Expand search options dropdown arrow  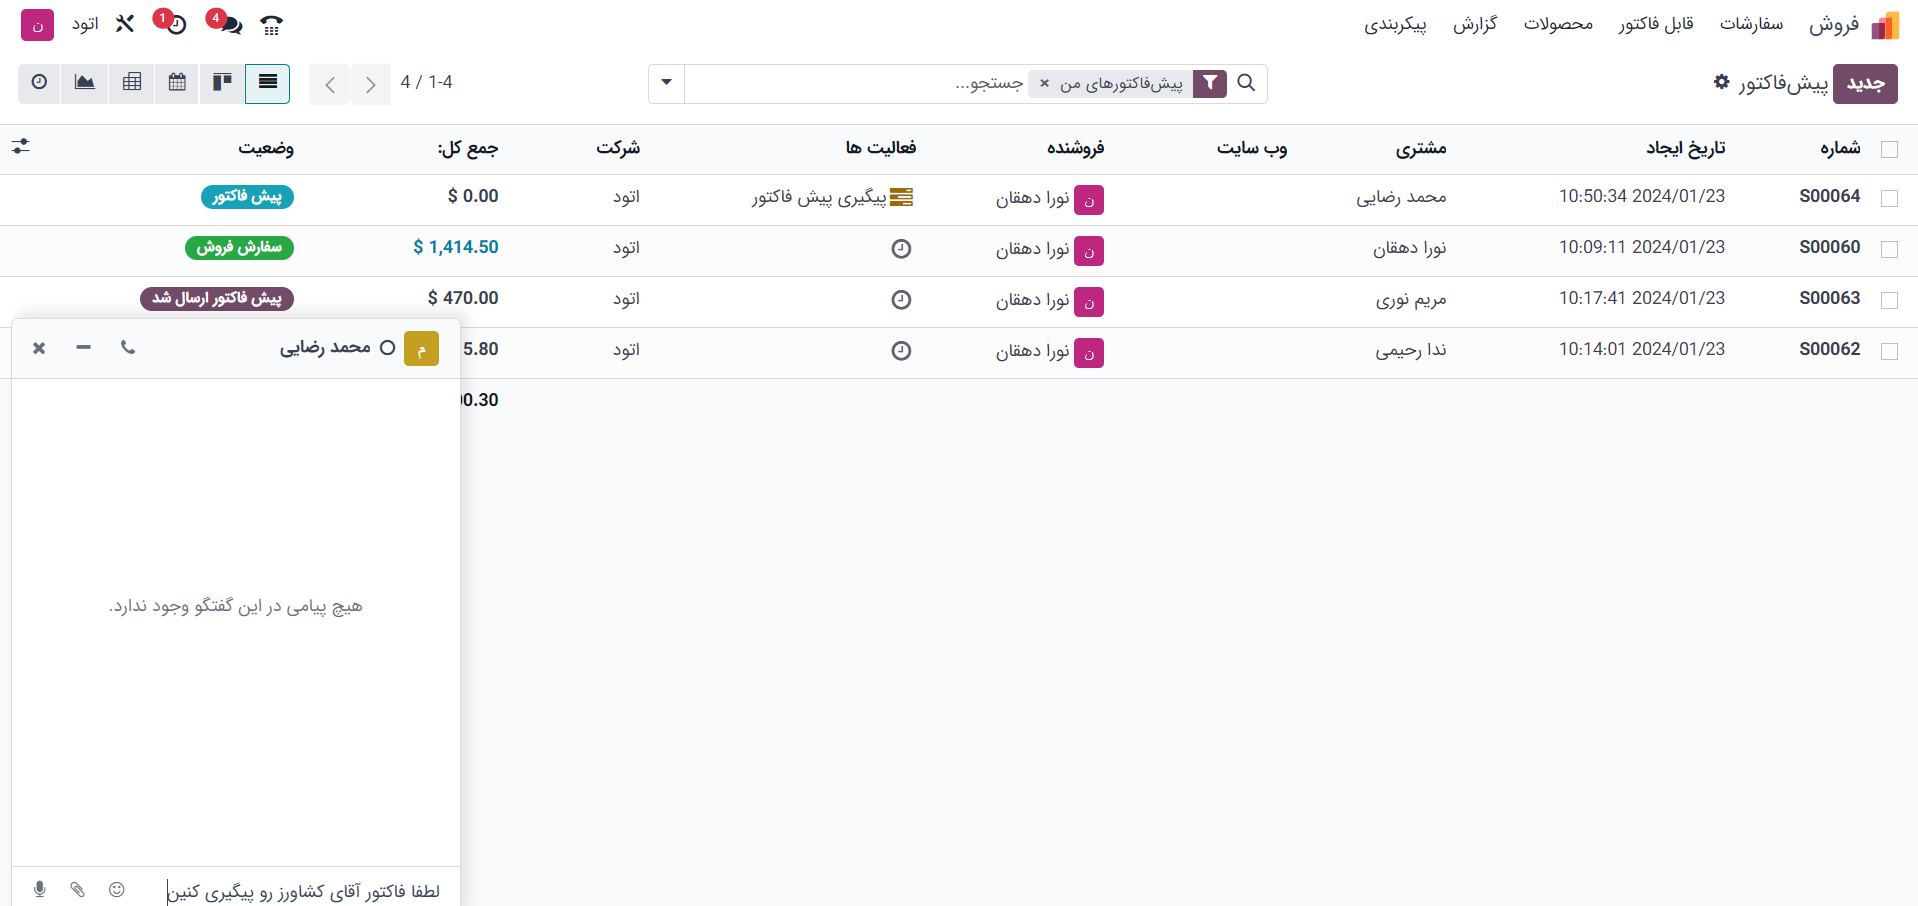coord(666,83)
